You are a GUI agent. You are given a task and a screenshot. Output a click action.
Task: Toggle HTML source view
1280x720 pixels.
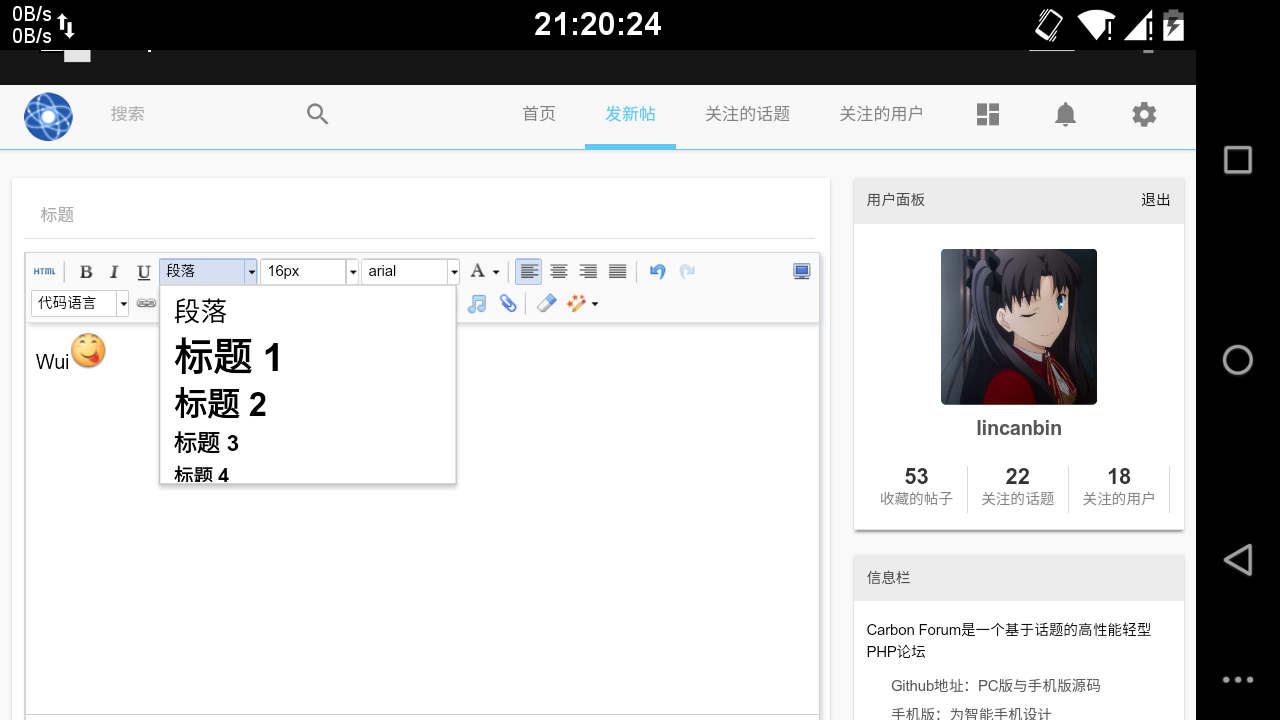coord(44,271)
